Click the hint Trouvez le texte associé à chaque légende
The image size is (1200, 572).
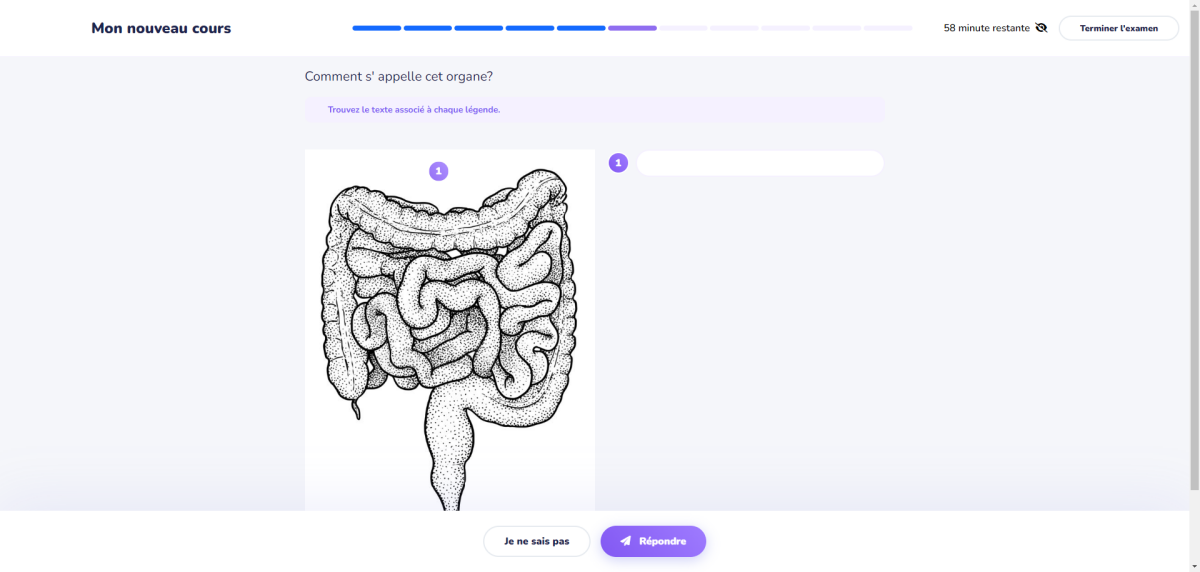pos(414,110)
